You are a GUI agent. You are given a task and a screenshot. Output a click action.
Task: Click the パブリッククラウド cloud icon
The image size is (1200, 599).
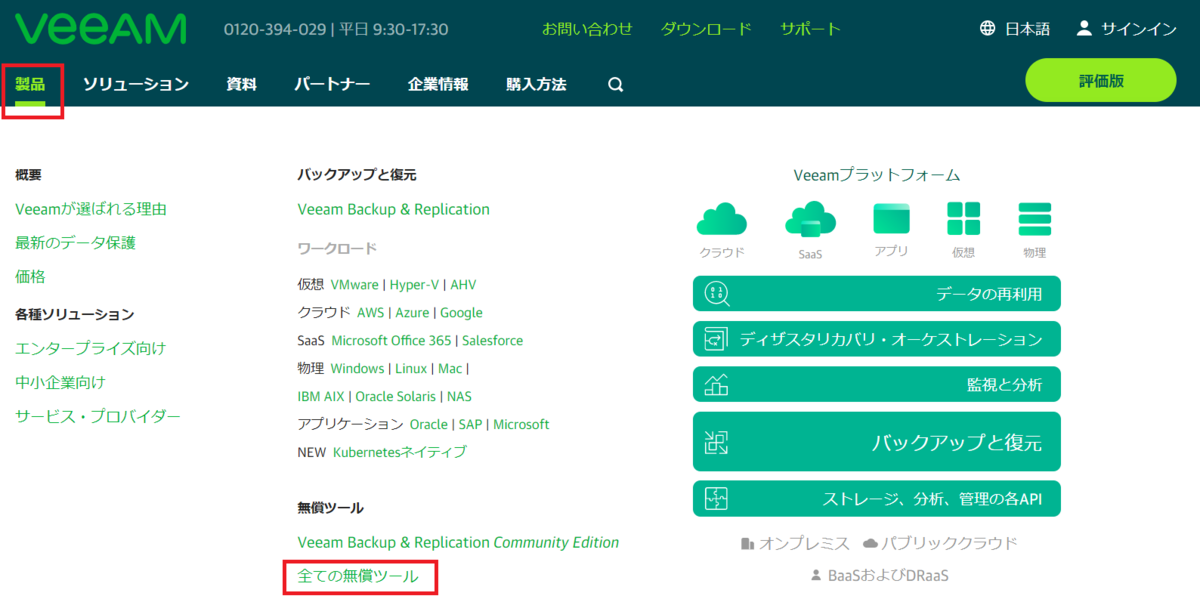pos(870,543)
